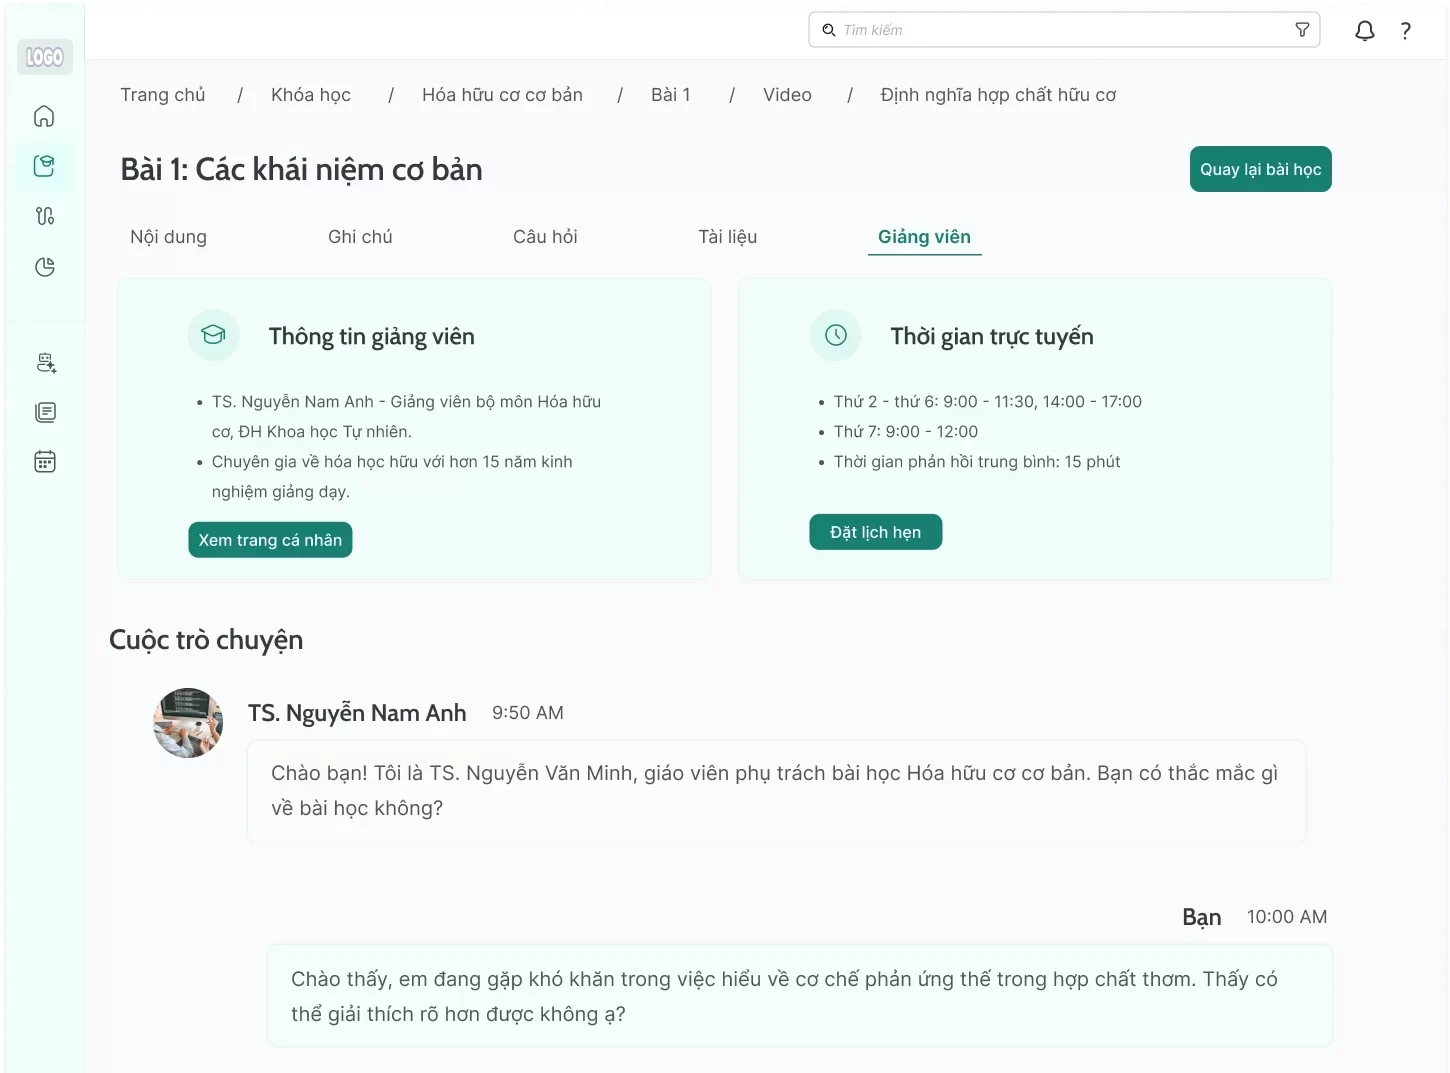Click the clock icon beside Thời gian trực tuyến
Screen dimensions: 1450x1073
click(835, 335)
